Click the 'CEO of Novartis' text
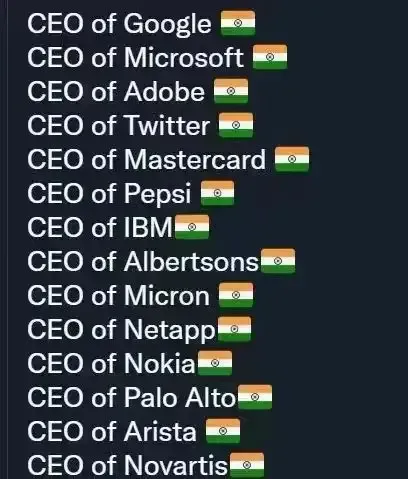Viewport: 408px width, 479px height. click(128, 466)
